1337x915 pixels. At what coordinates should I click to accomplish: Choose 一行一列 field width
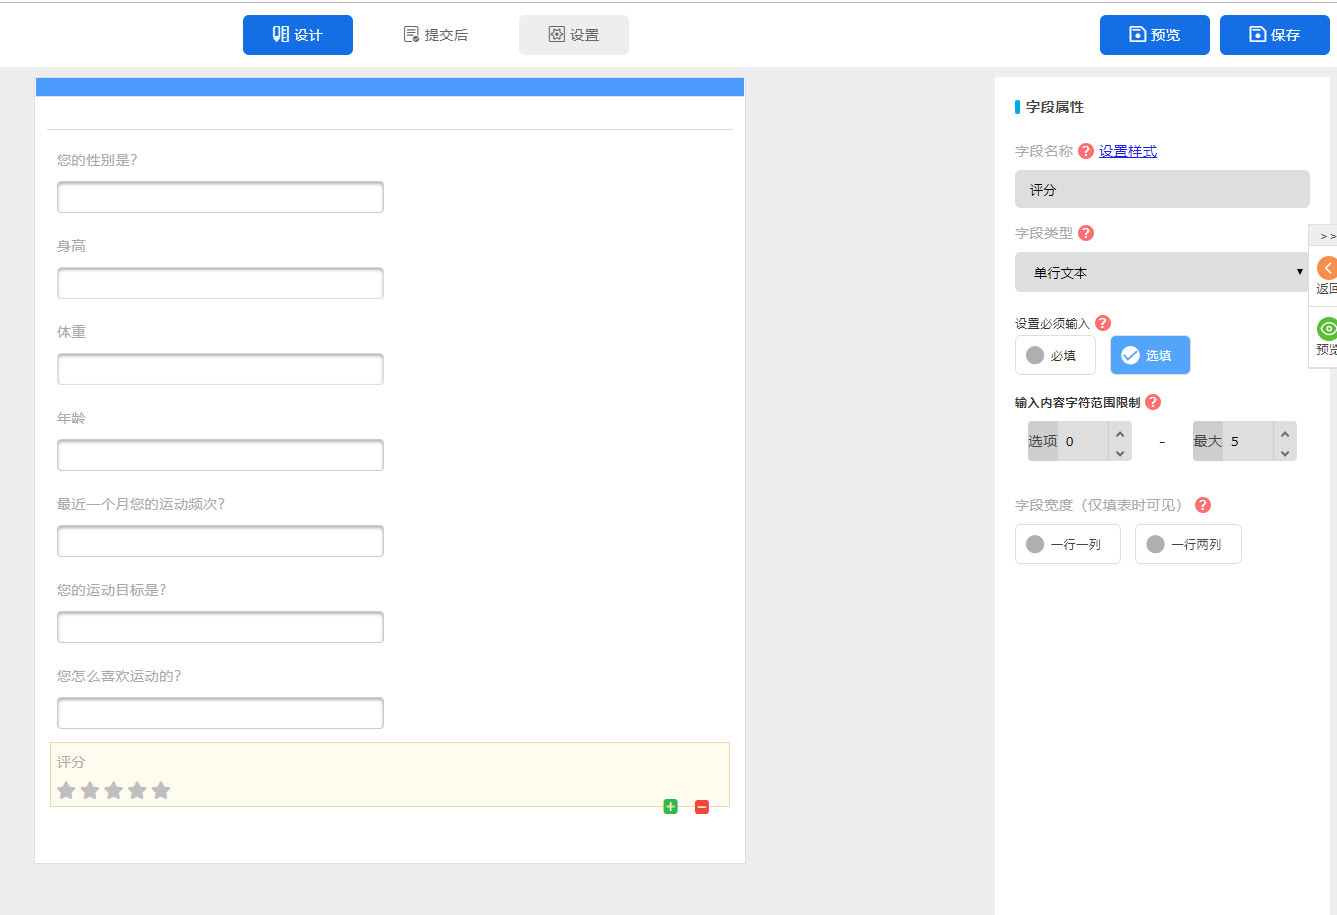tap(1067, 544)
